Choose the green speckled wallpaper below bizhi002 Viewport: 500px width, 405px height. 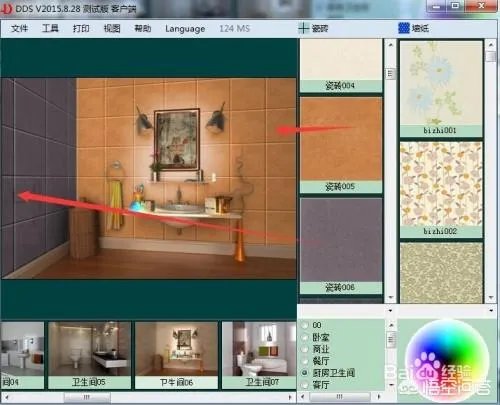[441, 273]
